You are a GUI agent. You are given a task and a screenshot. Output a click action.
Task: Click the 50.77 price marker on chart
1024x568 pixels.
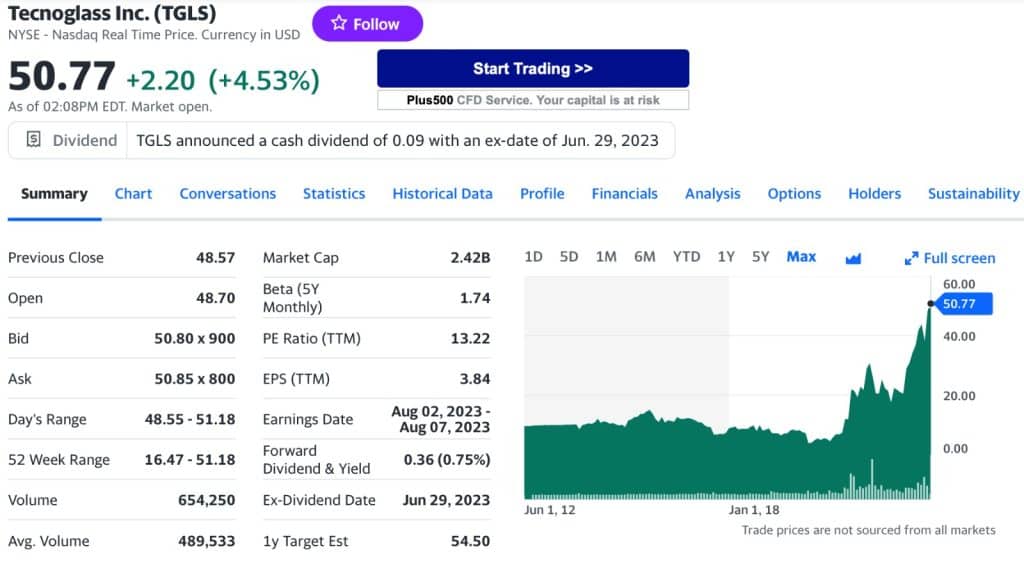[x=964, y=303]
